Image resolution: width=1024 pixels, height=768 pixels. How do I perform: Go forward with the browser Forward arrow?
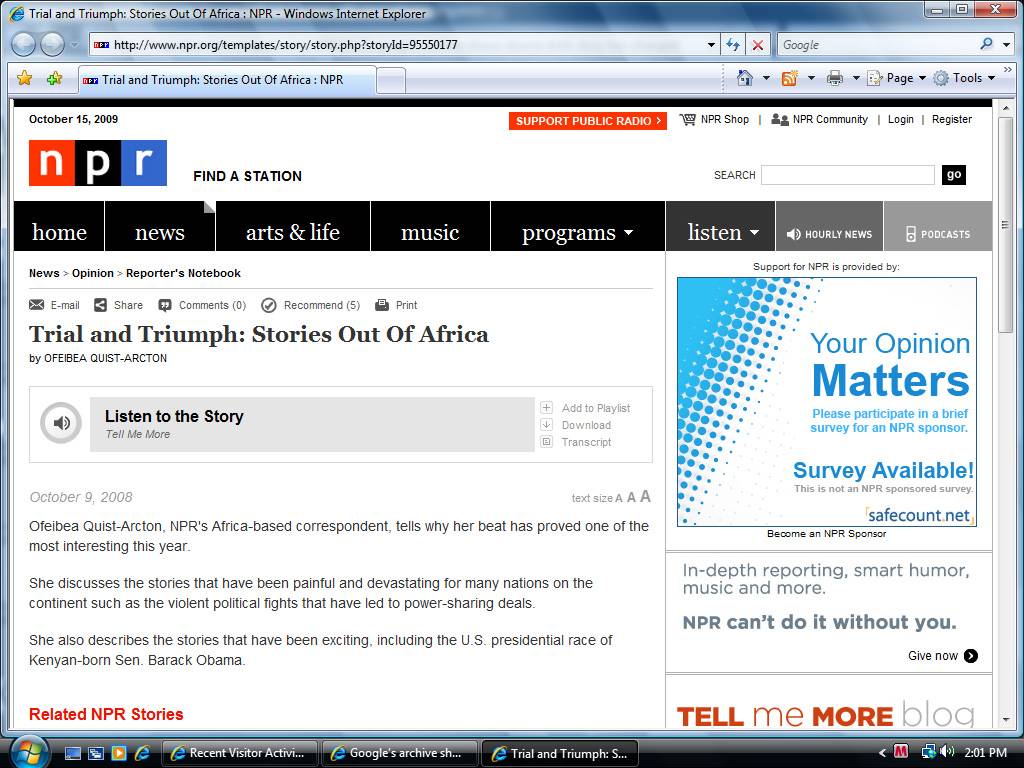tap(52, 44)
